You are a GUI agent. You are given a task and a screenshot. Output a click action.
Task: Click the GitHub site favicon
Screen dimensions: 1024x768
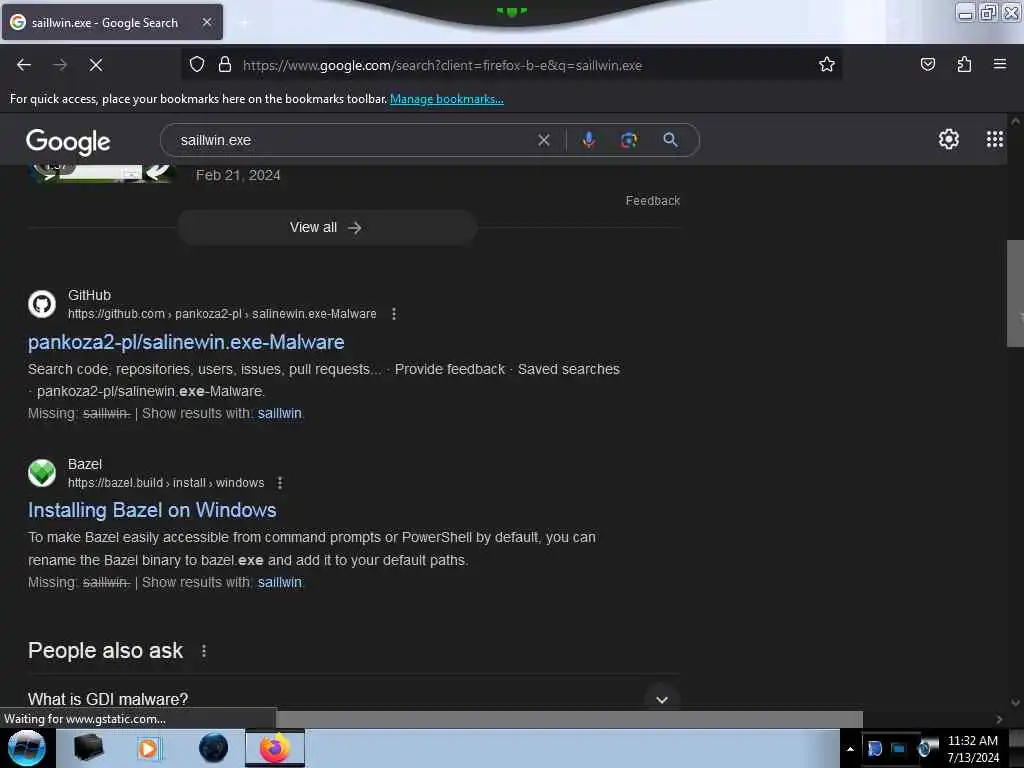tap(42, 304)
